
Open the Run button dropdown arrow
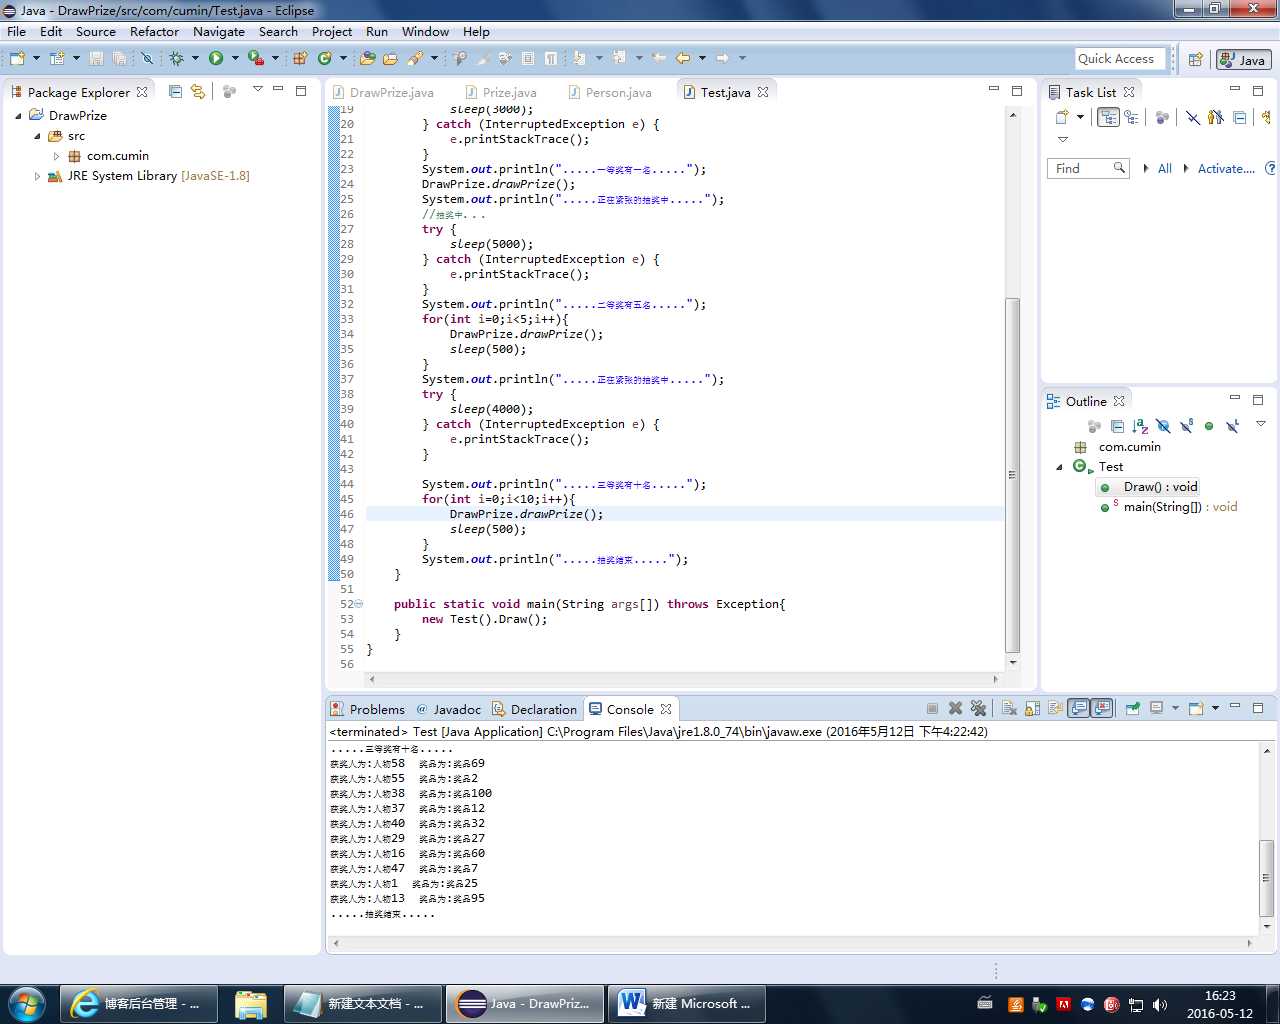(x=235, y=59)
